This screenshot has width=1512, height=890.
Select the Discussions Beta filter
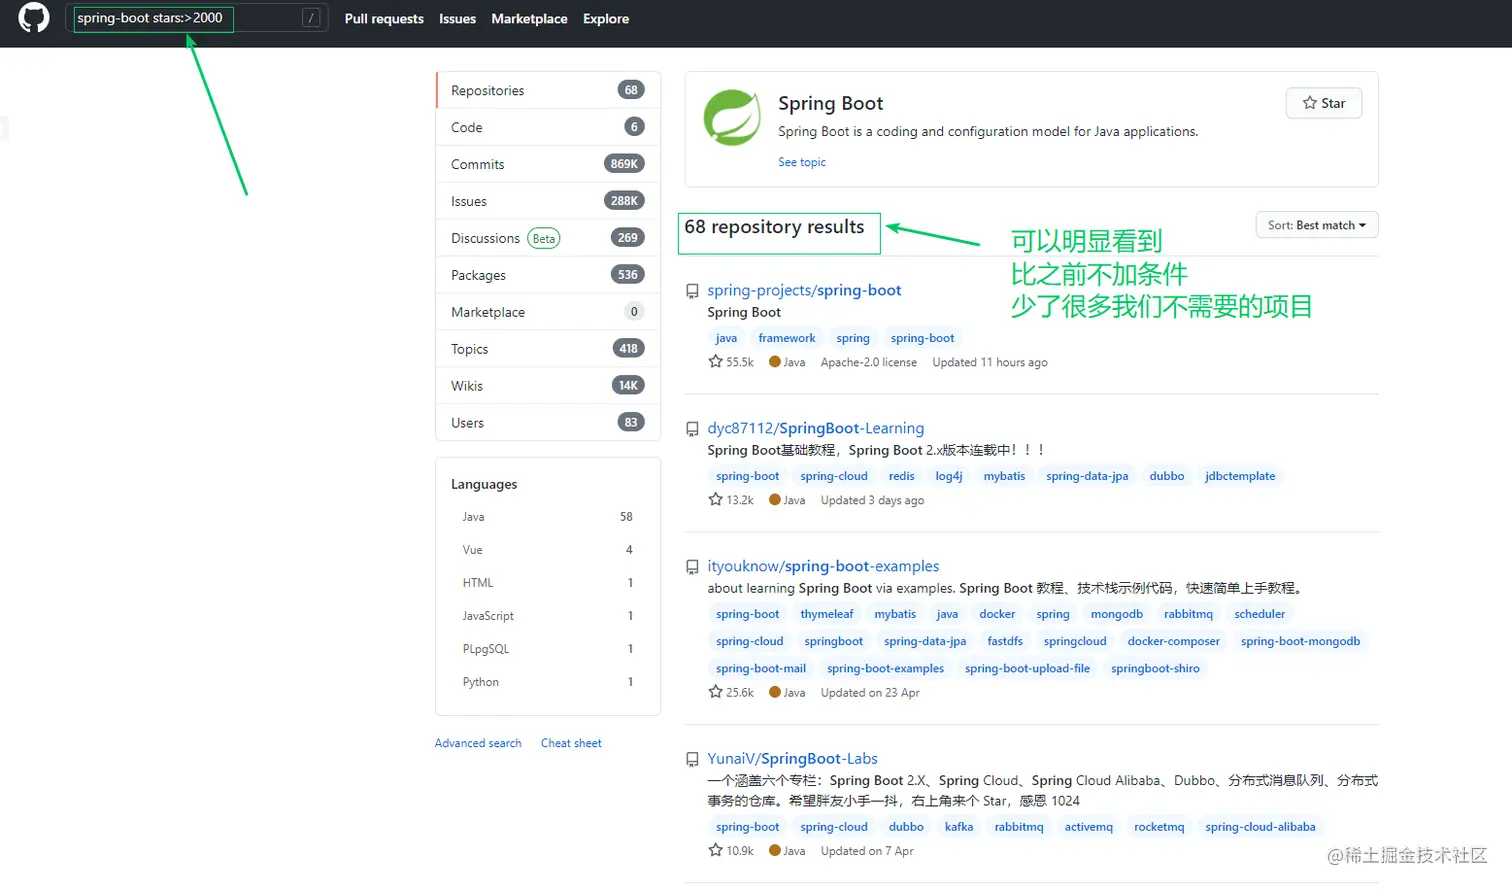(x=548, y=238)
